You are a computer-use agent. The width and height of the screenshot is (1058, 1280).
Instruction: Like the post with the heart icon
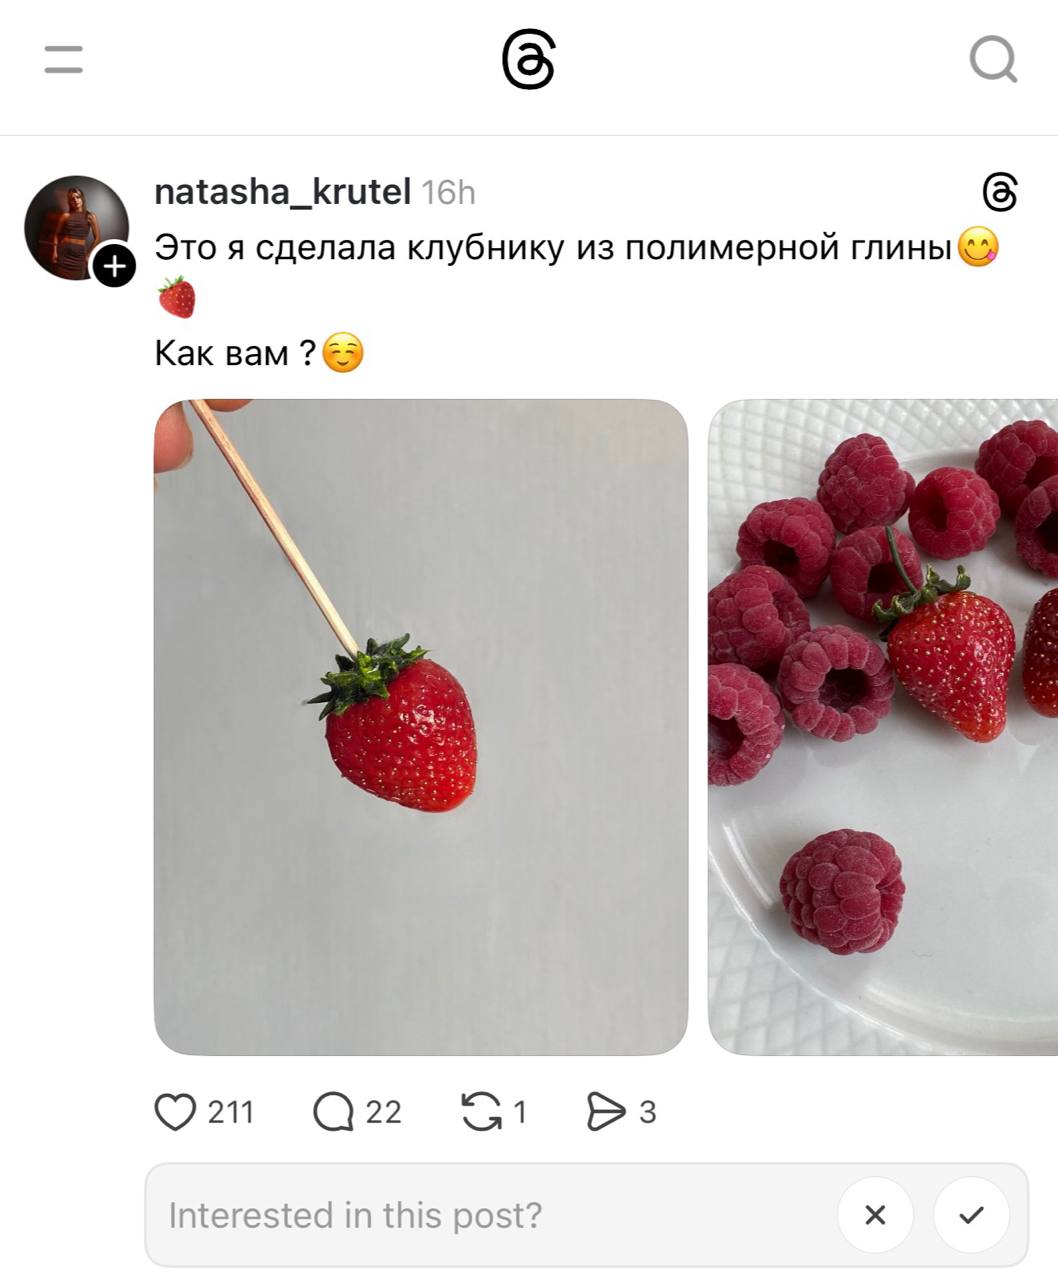175,1111
